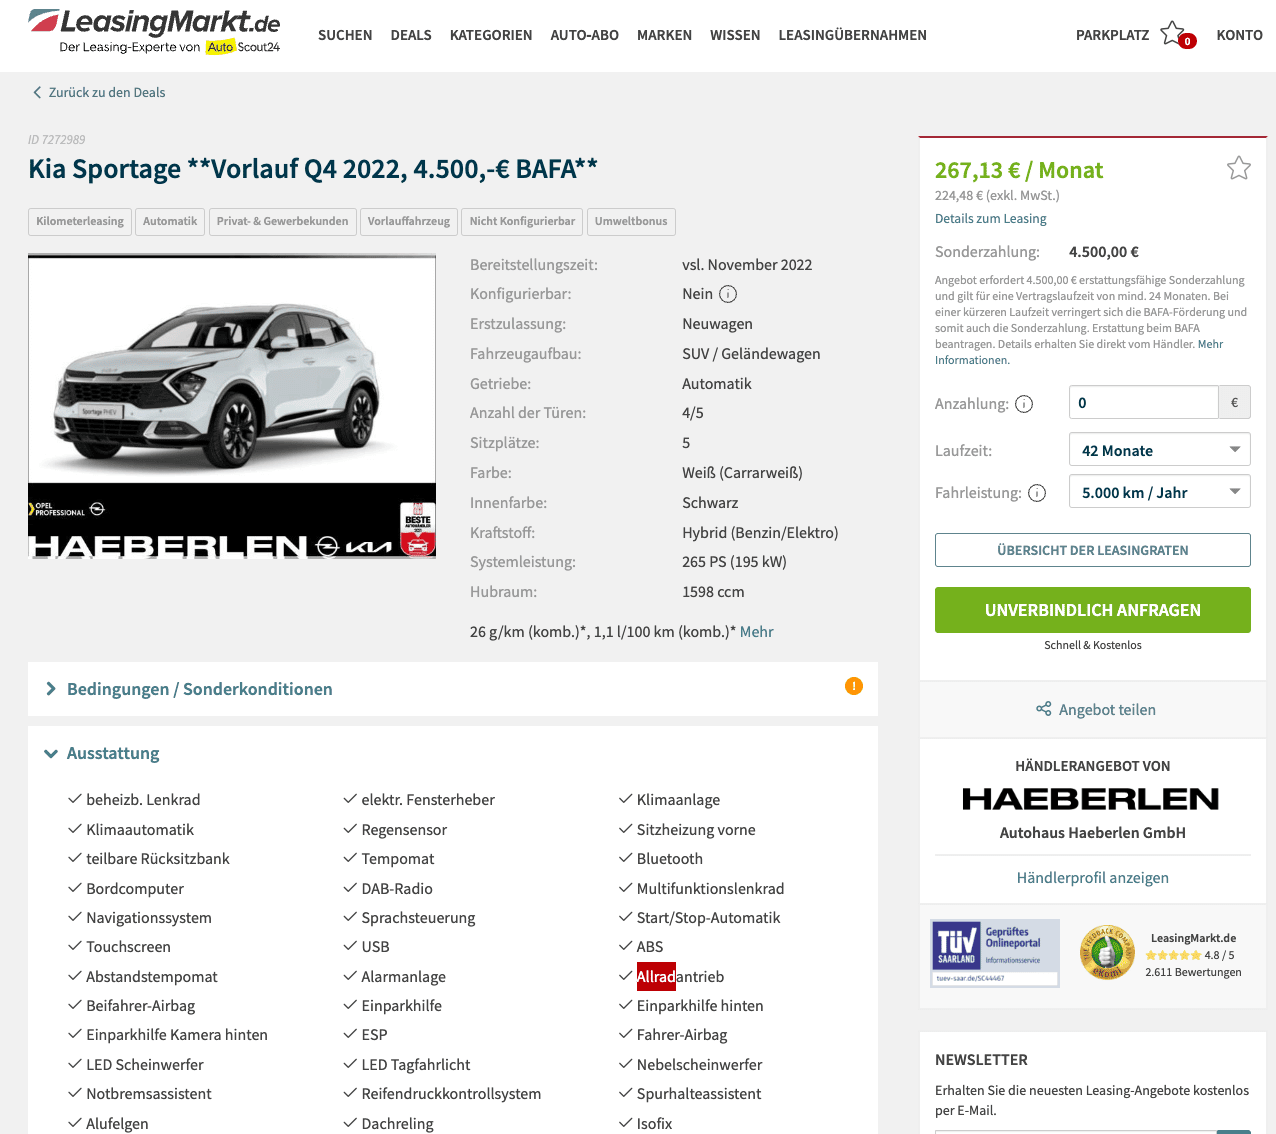Click Spurhalteassistent equipment item

pyautogui.click(x=699, y=1094)
